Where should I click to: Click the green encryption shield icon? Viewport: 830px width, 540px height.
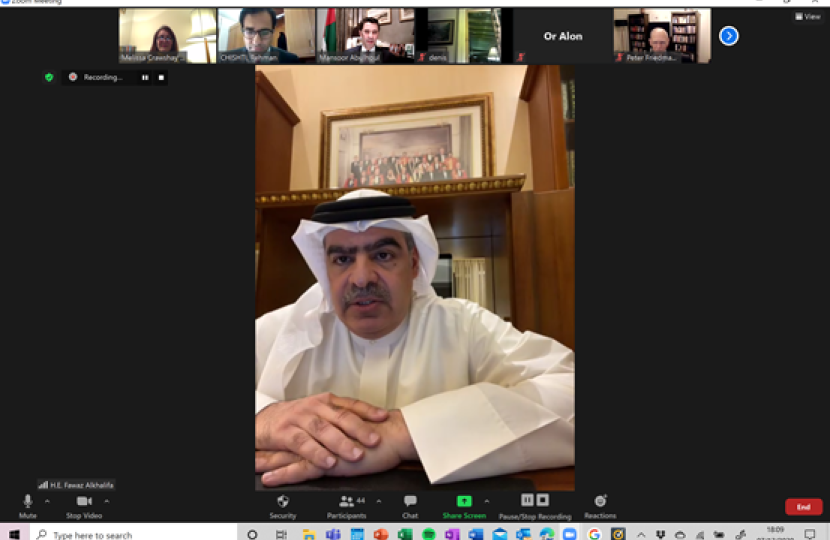coord(49,77)
